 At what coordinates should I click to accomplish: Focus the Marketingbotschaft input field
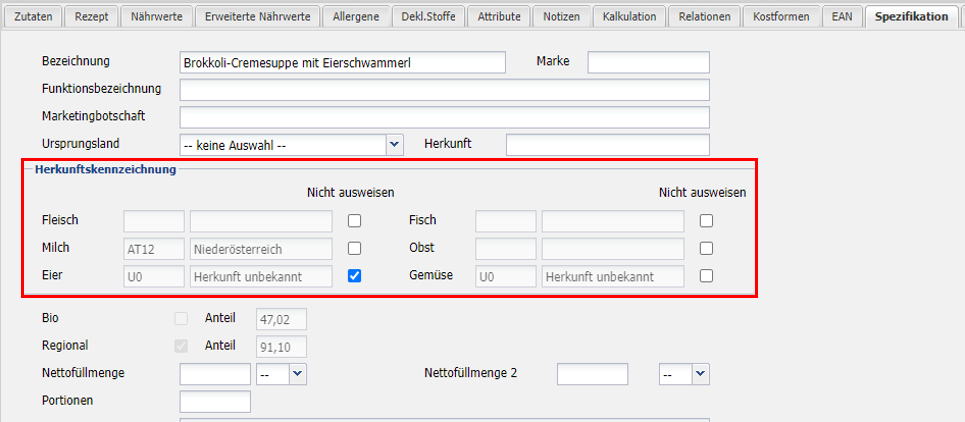pyautogui.click(x=444, y=117)
